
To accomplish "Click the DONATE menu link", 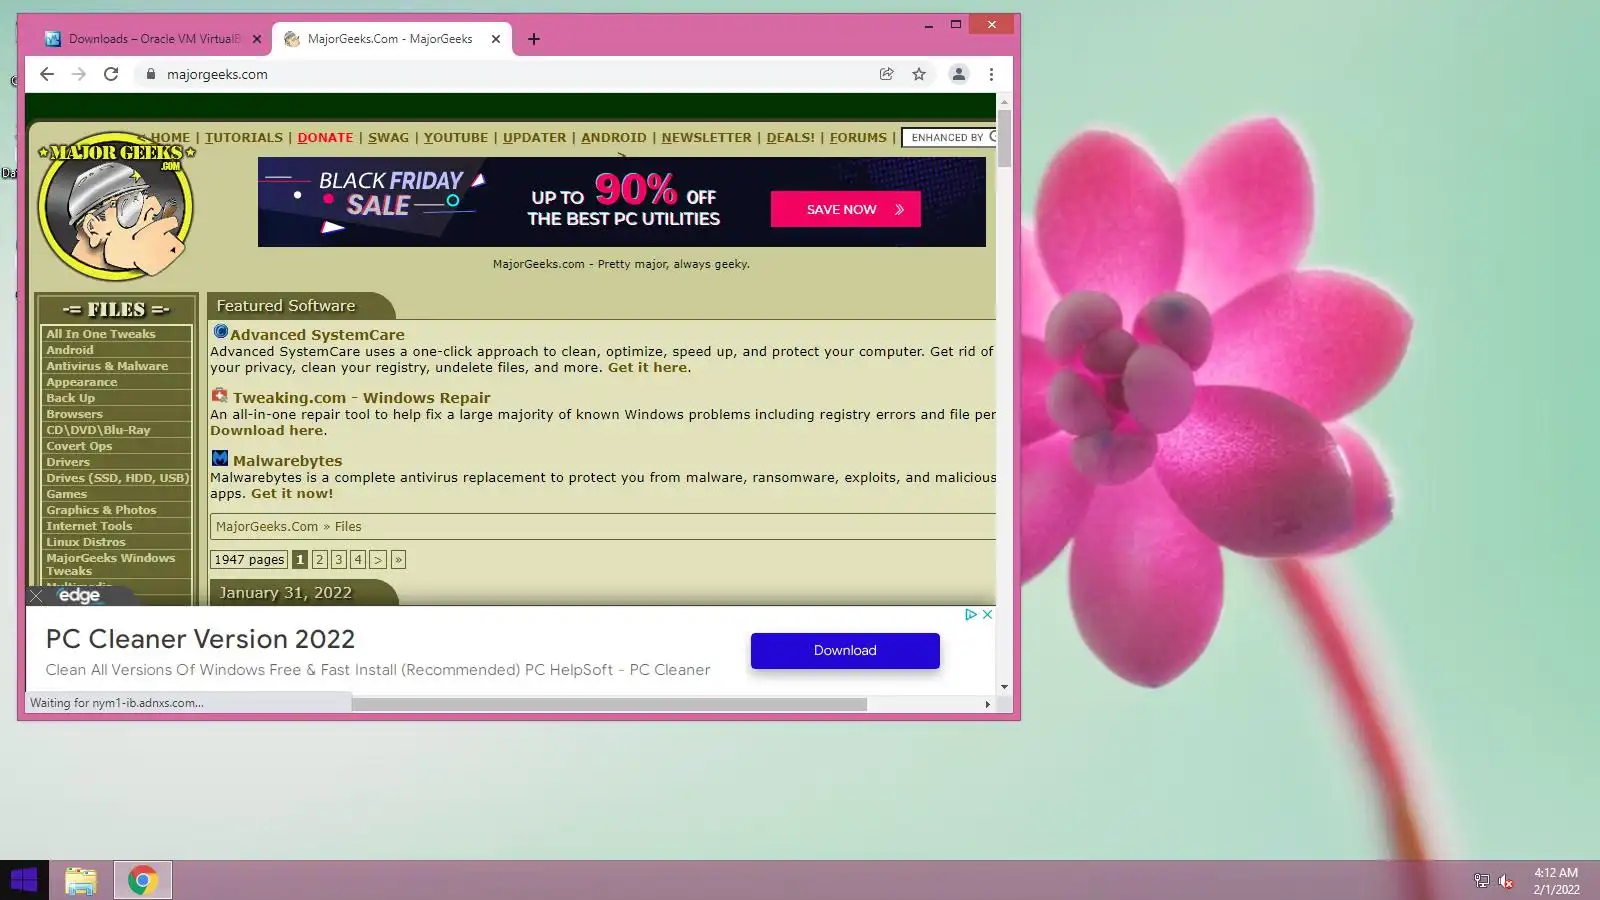I will click(x=325, y=138).
